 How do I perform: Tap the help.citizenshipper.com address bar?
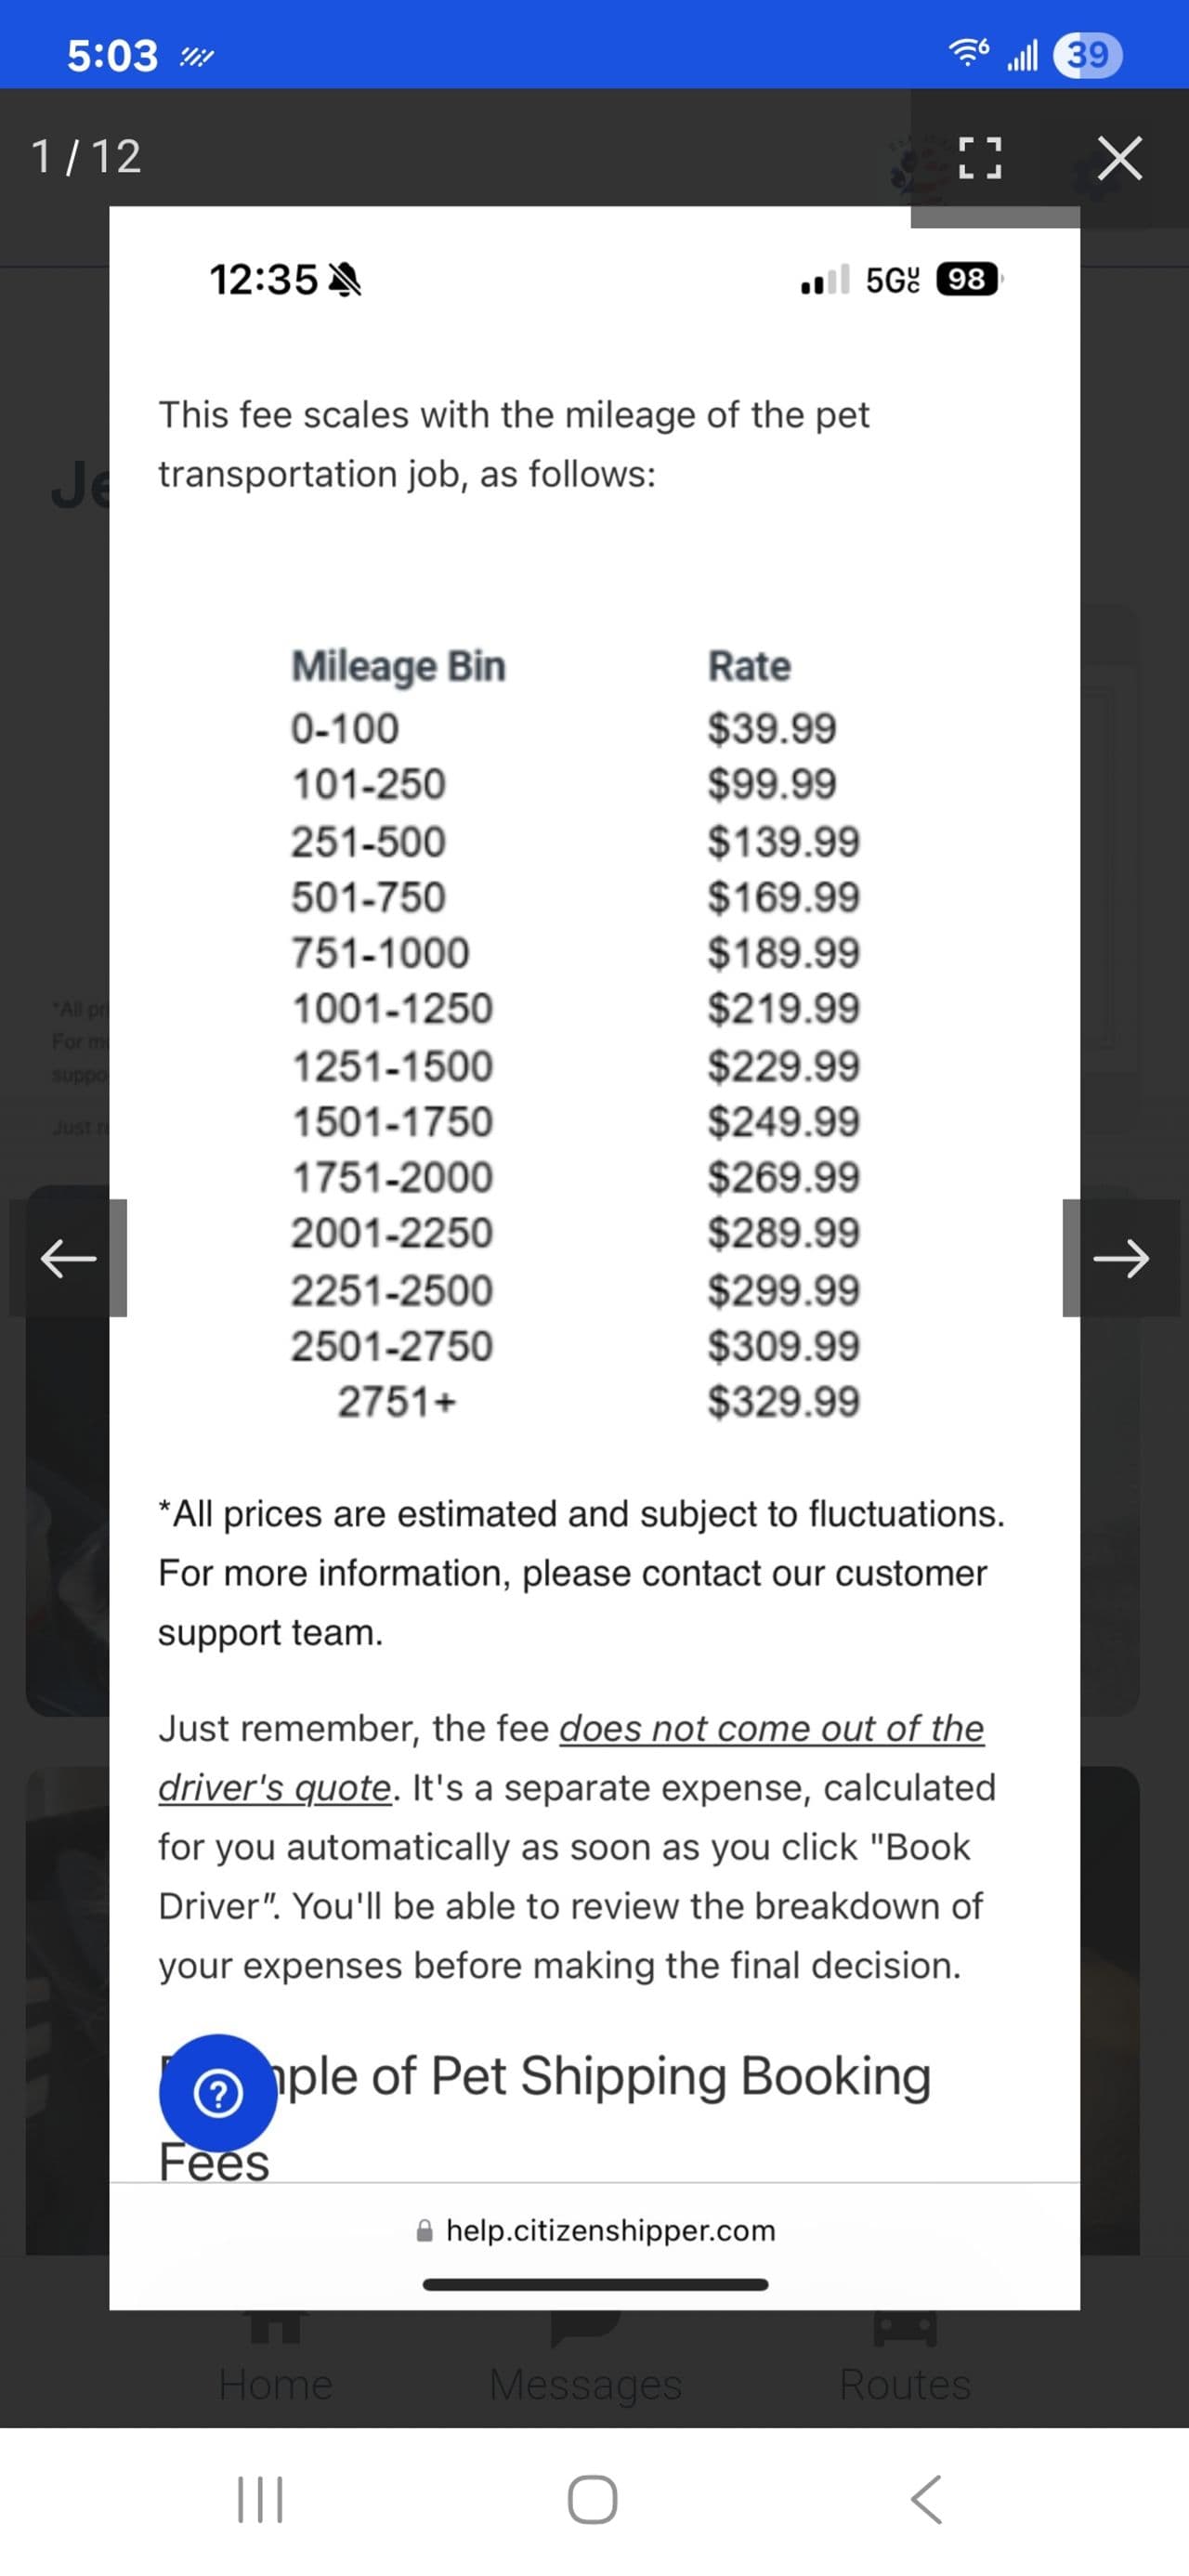click(x=596, y=2231)
